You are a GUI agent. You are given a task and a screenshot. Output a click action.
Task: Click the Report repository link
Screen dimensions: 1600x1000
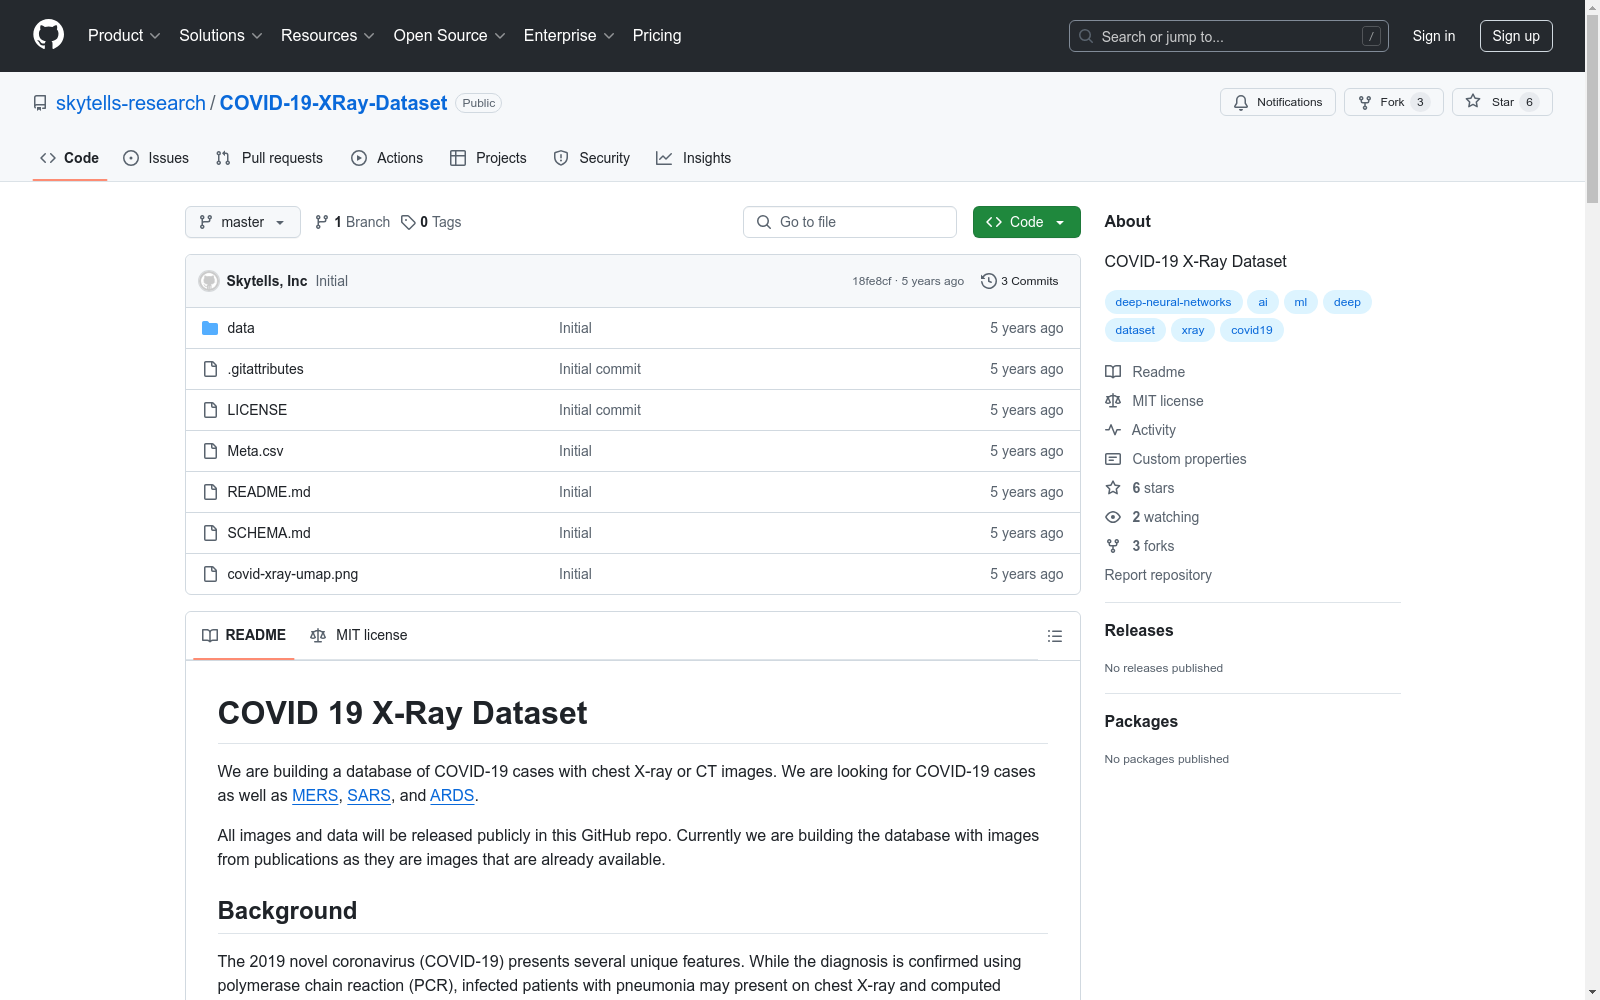[1158, 575]
